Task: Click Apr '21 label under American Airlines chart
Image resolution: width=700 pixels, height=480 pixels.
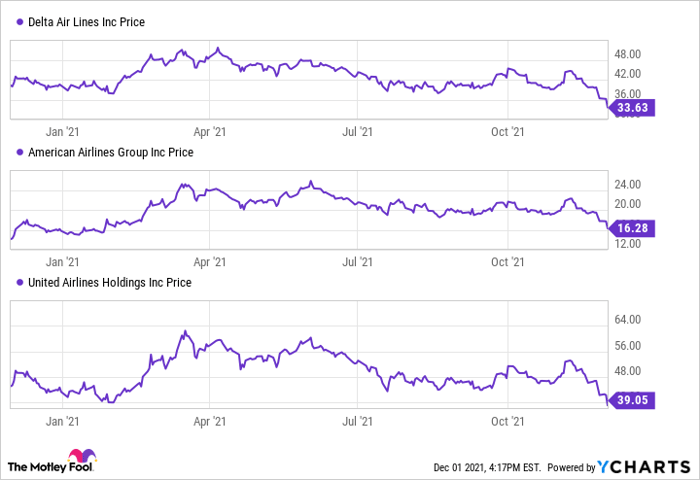Action: coord(208,259)
